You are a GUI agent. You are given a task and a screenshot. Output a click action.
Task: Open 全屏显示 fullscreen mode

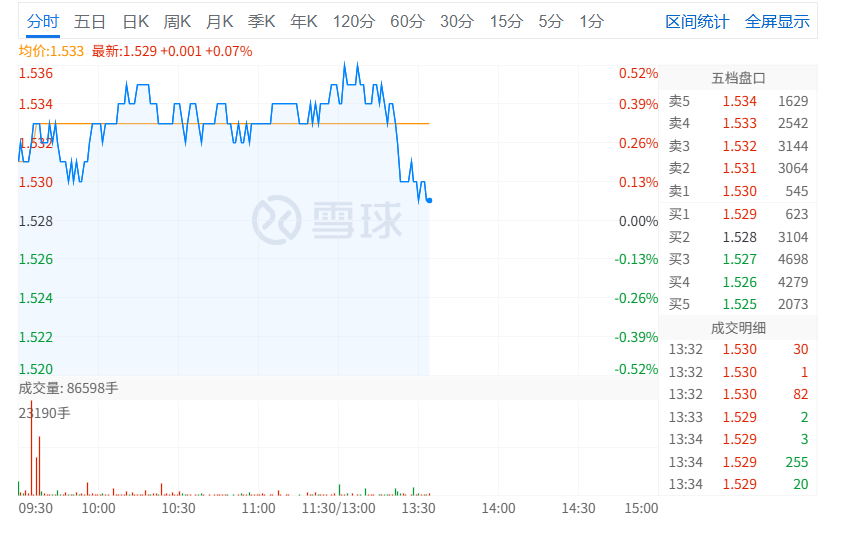pos(777,21)
